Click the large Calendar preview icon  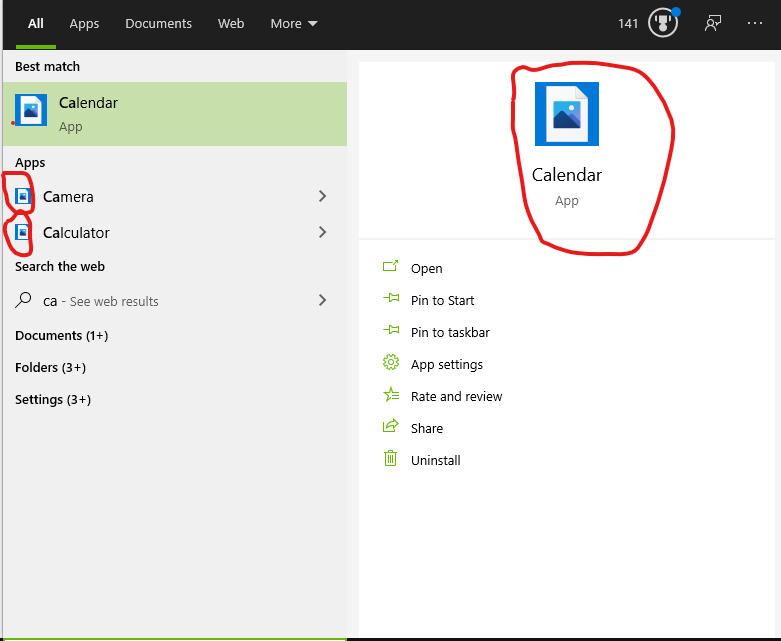pos(567,114)
